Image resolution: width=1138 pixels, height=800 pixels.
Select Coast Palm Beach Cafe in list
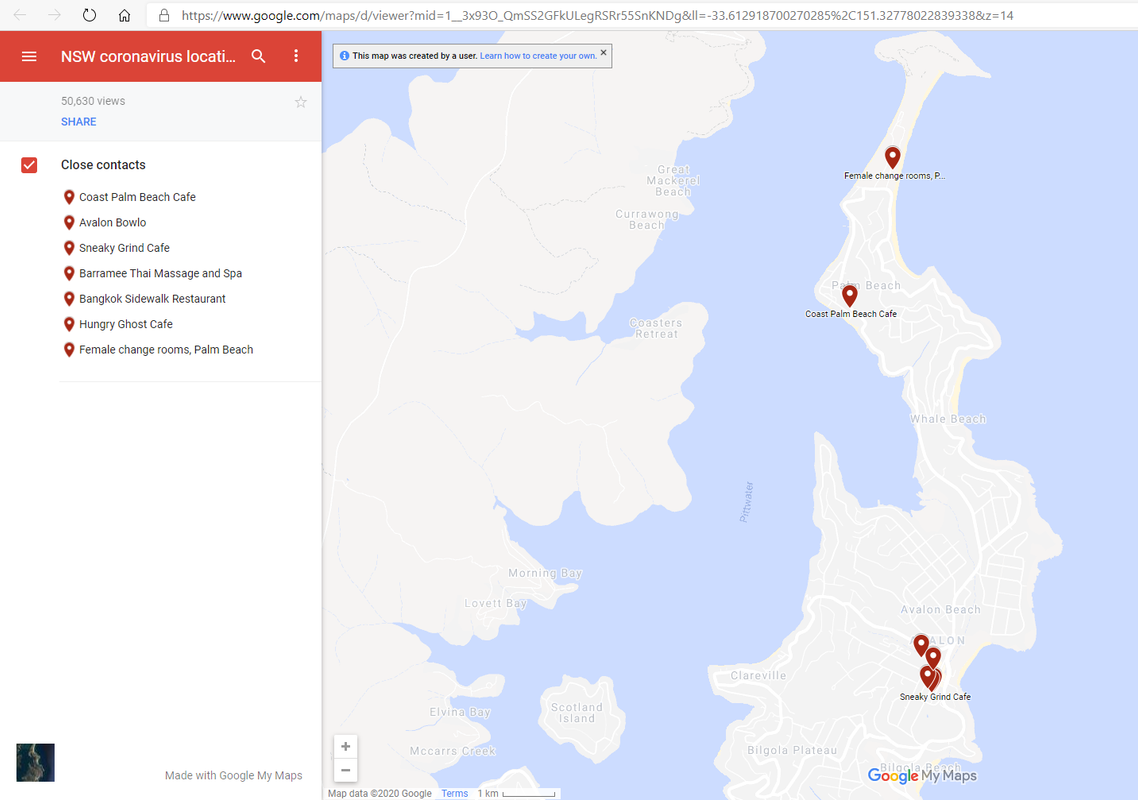click(137, 197)
